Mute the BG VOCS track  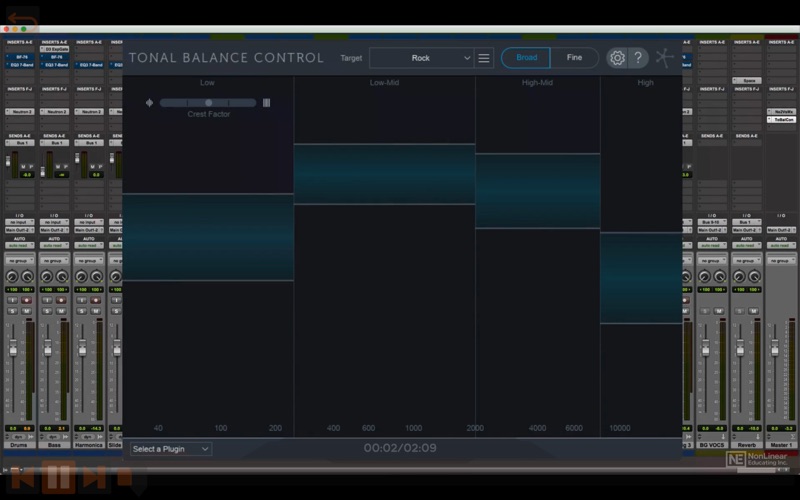[719, 311]
